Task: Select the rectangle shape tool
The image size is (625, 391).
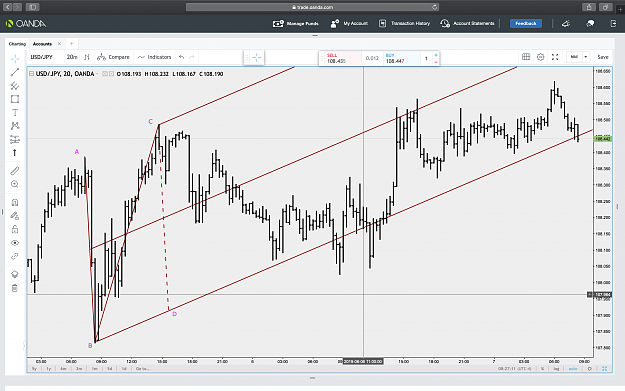Action: tap(15, 99)
